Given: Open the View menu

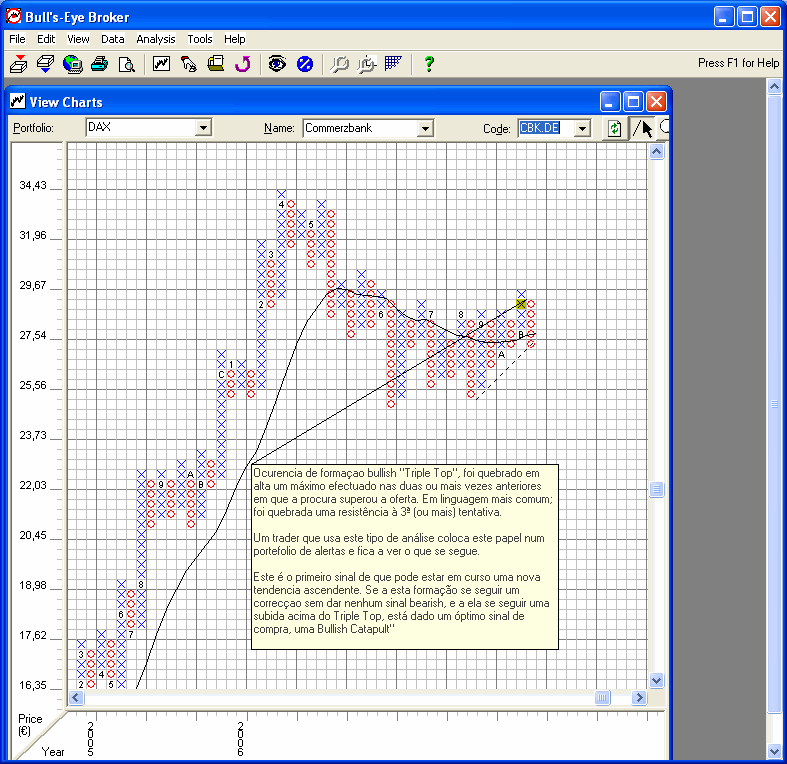Looking at the screenshot, I should [x=78, y=39].
